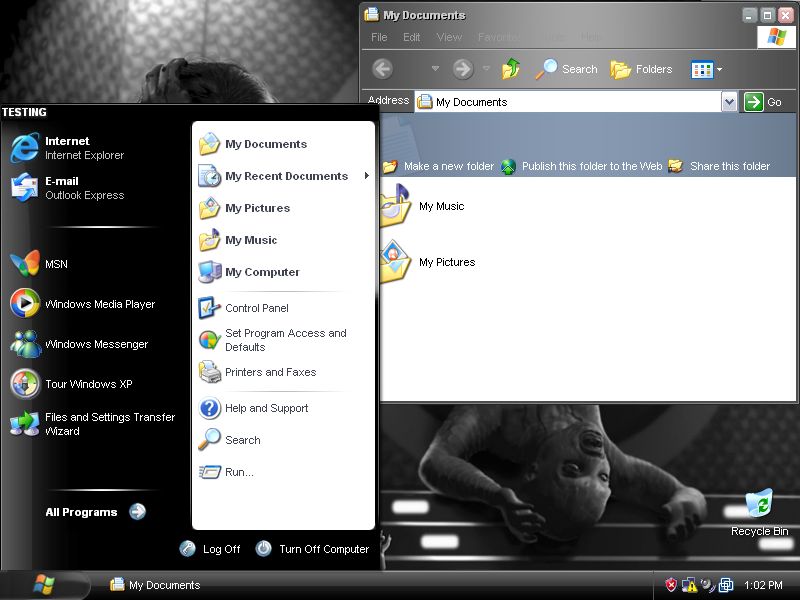Launch Tour Windows XP

pyautogui.click(x=71, y=384)
